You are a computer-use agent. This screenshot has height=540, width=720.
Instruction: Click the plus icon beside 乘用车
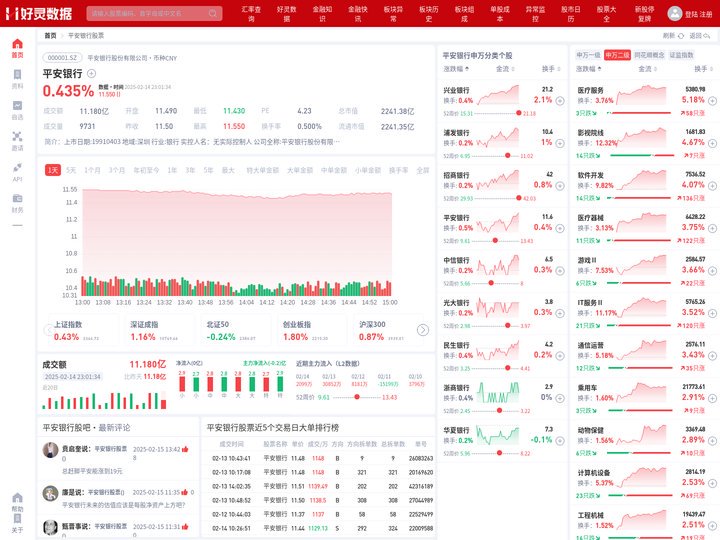712,398
